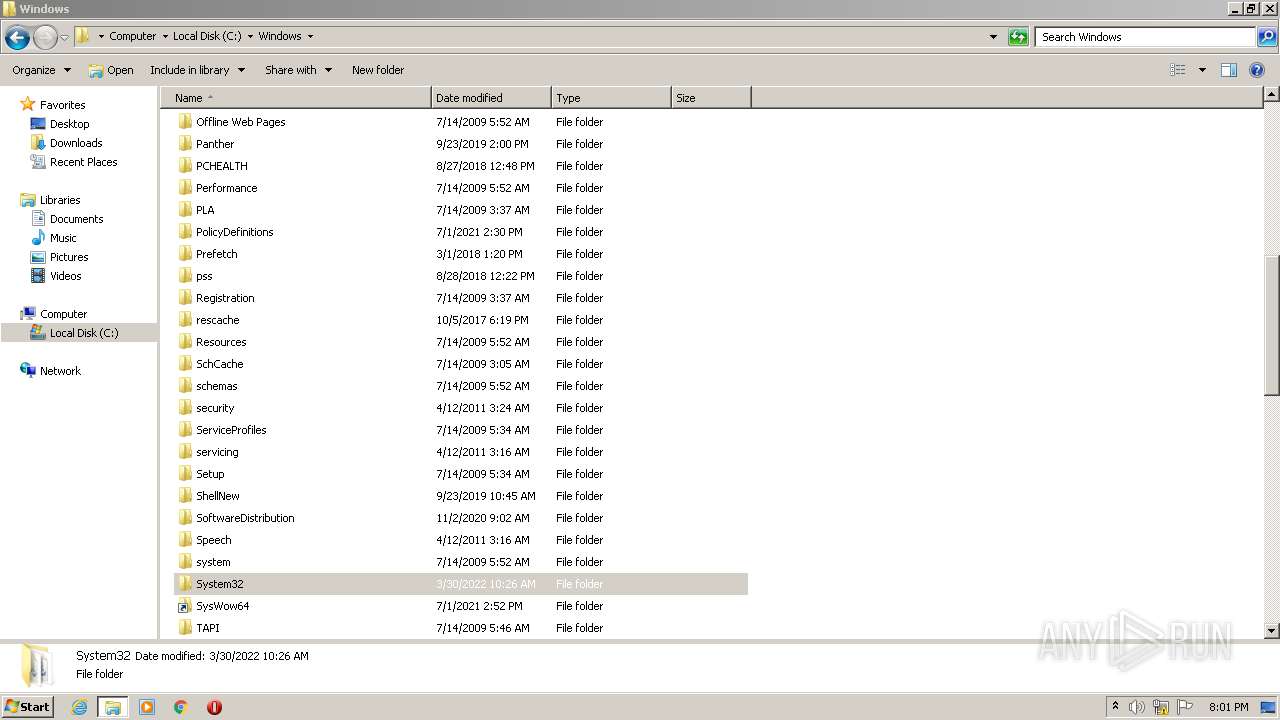Select the Performance folder icon

tap(185, 188)
